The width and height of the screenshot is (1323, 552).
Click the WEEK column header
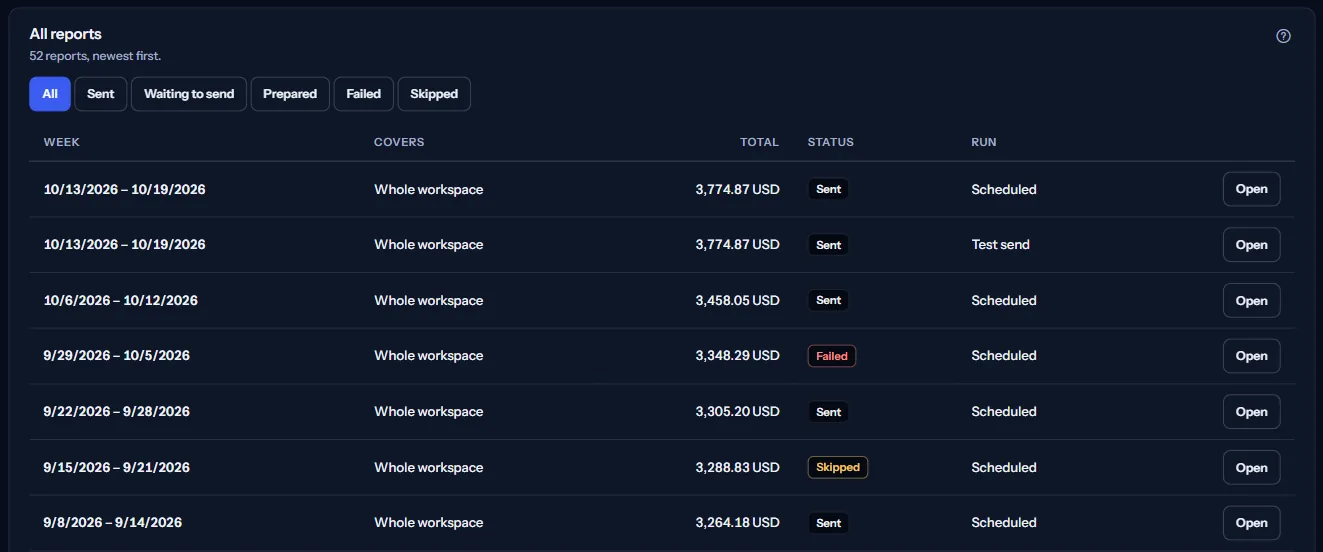[x=62, y=142]
